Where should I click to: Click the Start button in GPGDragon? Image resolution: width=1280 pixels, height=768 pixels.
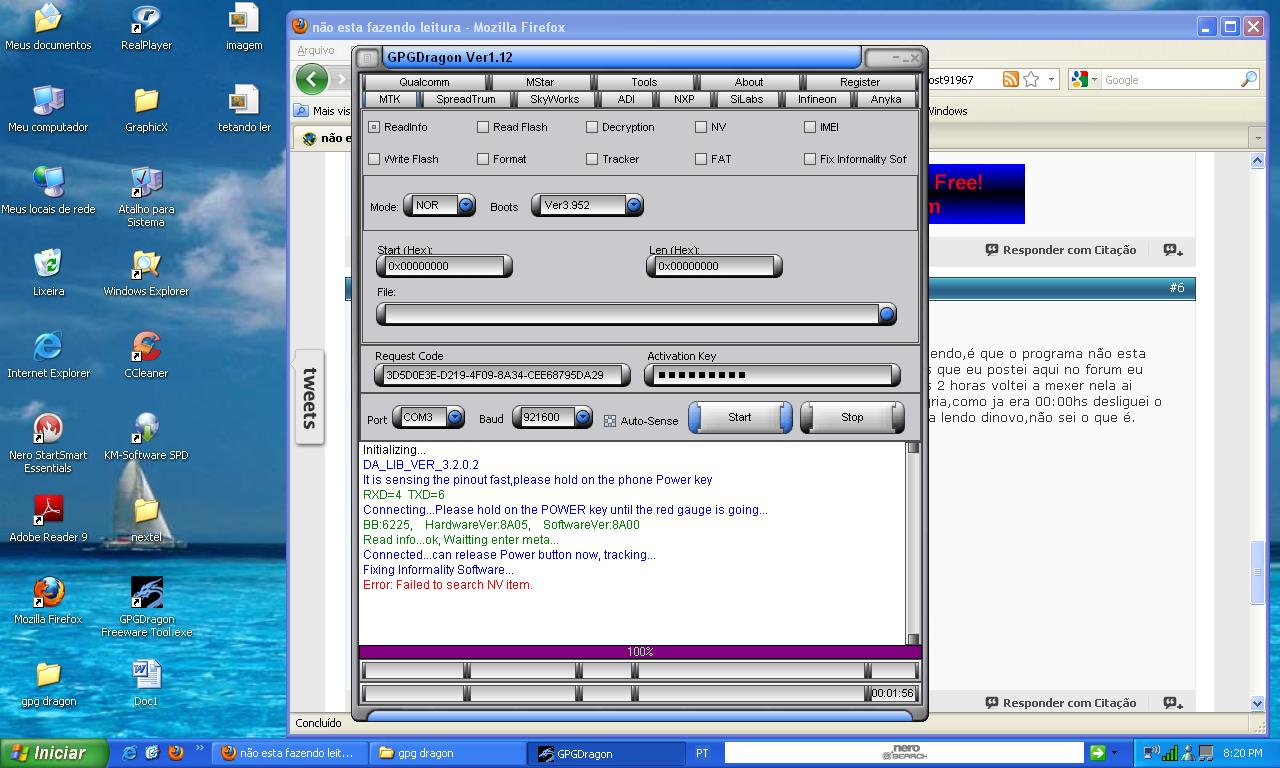(x=740, y=417)
